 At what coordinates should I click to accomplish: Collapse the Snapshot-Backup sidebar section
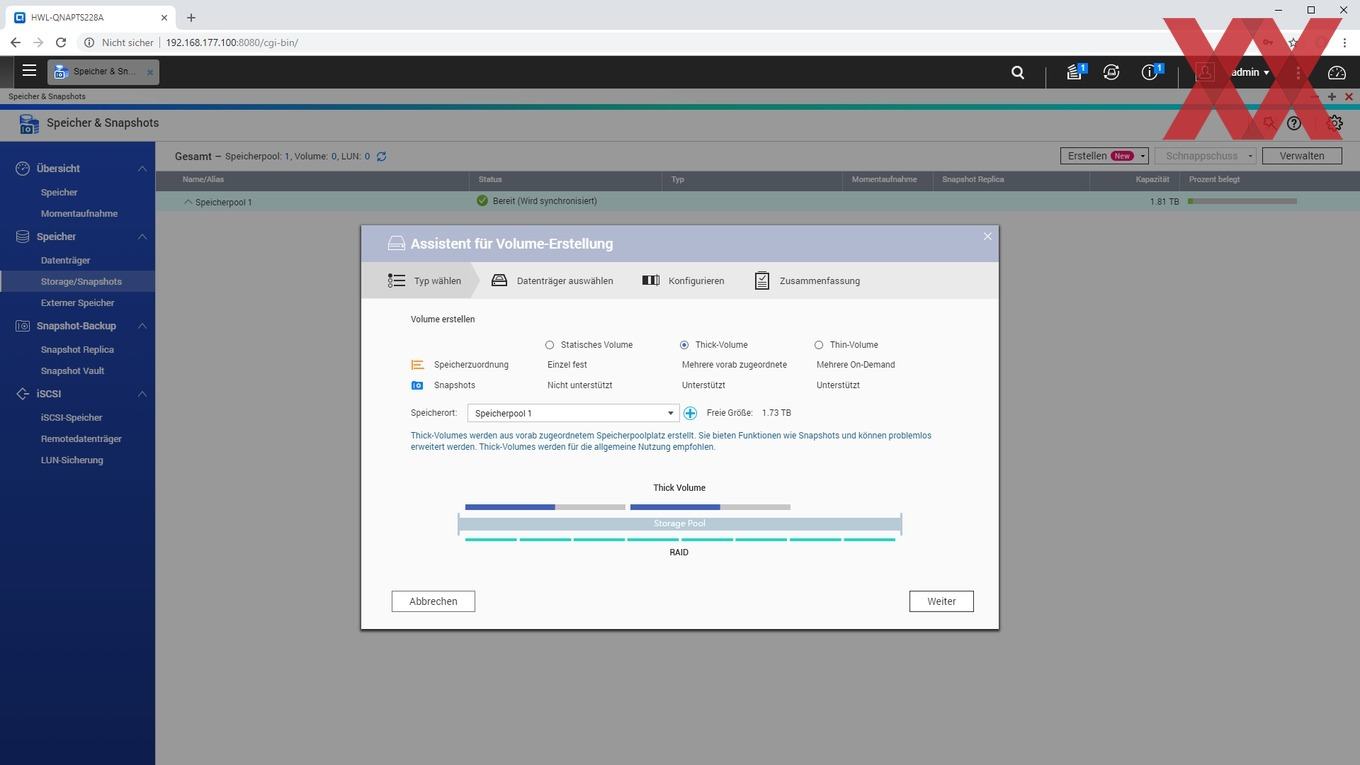pos(142,326)
